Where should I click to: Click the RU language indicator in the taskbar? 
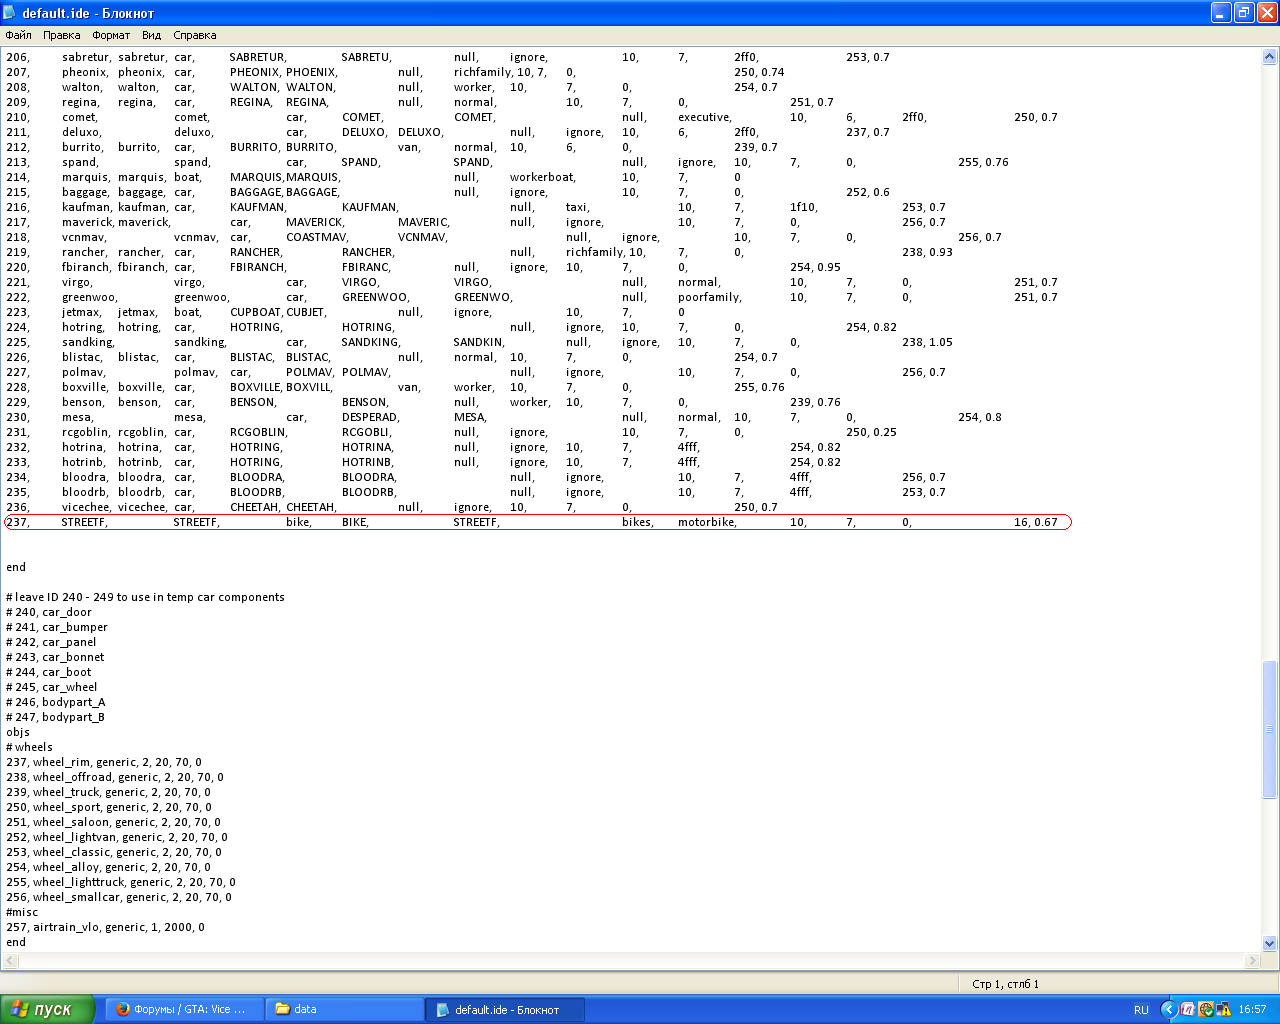[1141, 1010]
